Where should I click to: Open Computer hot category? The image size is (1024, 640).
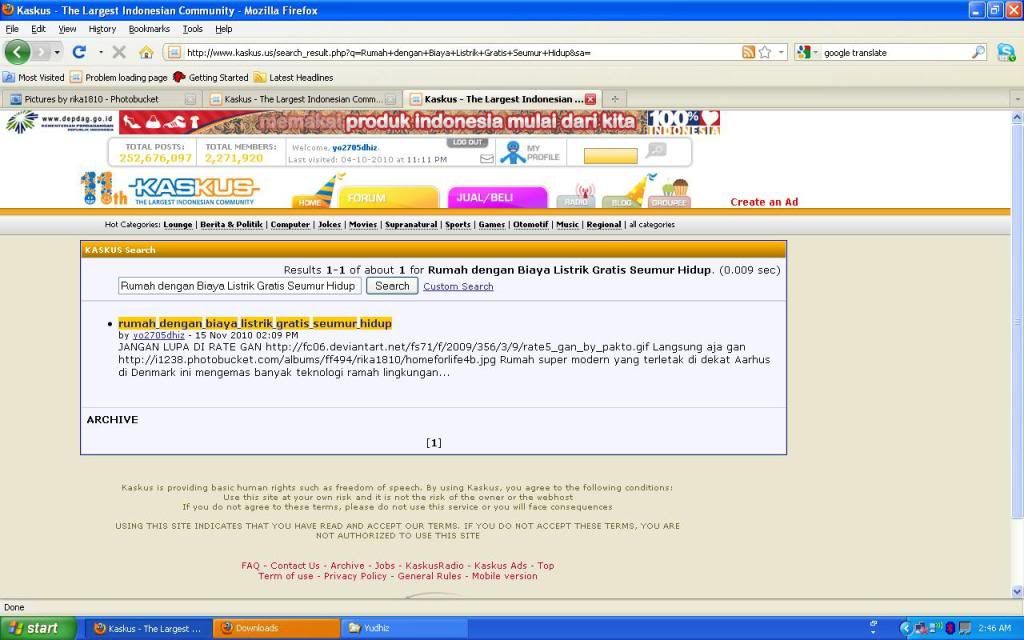(290, 224)
